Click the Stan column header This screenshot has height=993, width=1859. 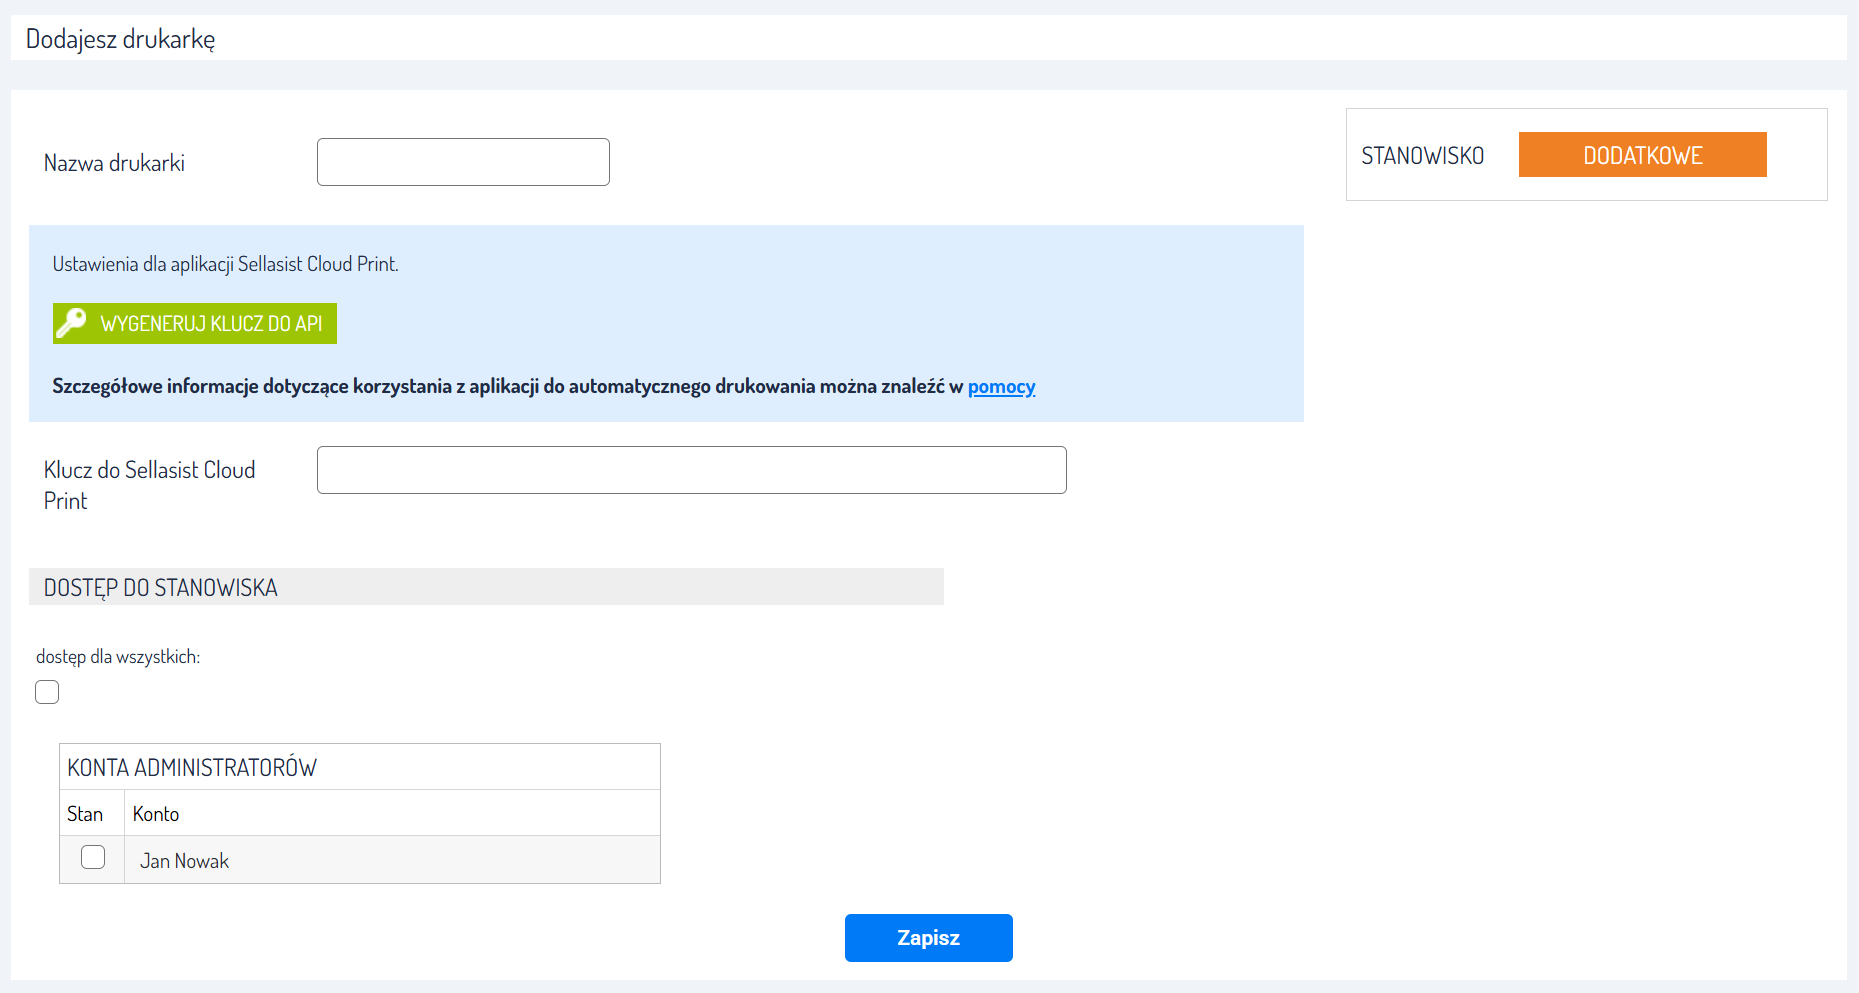point(85,814)
